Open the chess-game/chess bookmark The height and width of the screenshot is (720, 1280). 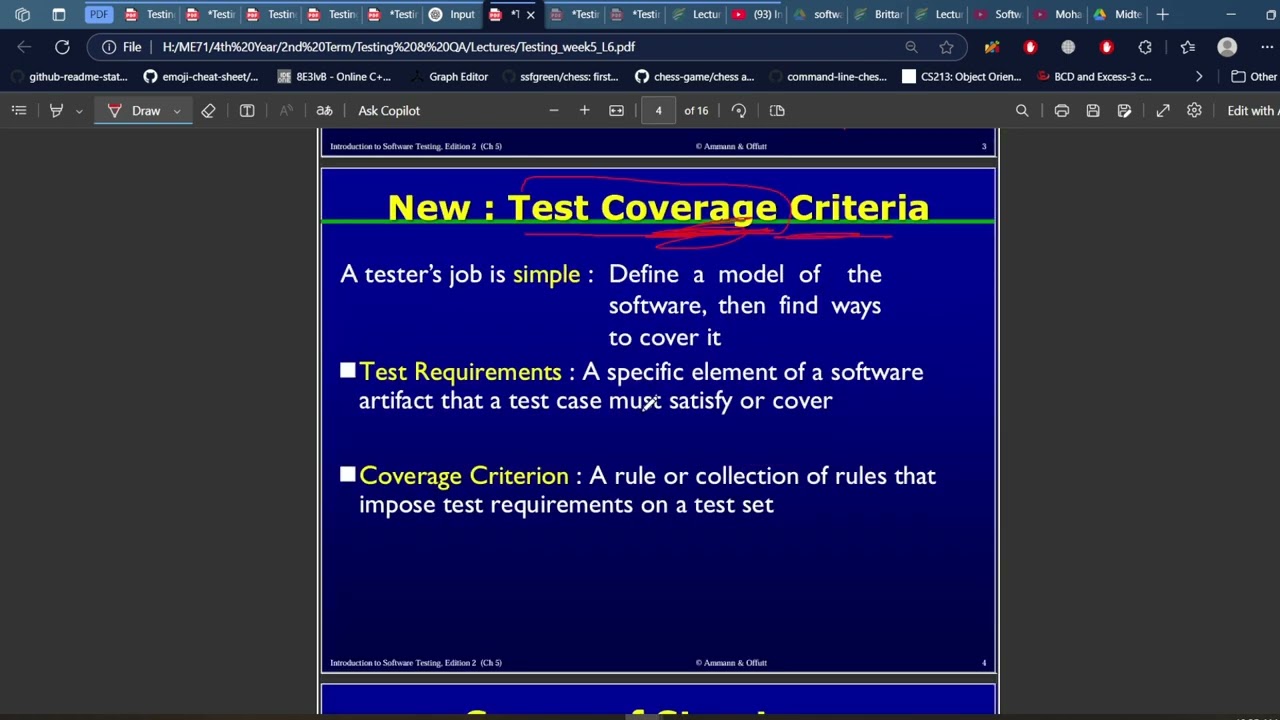click(694, 76)
